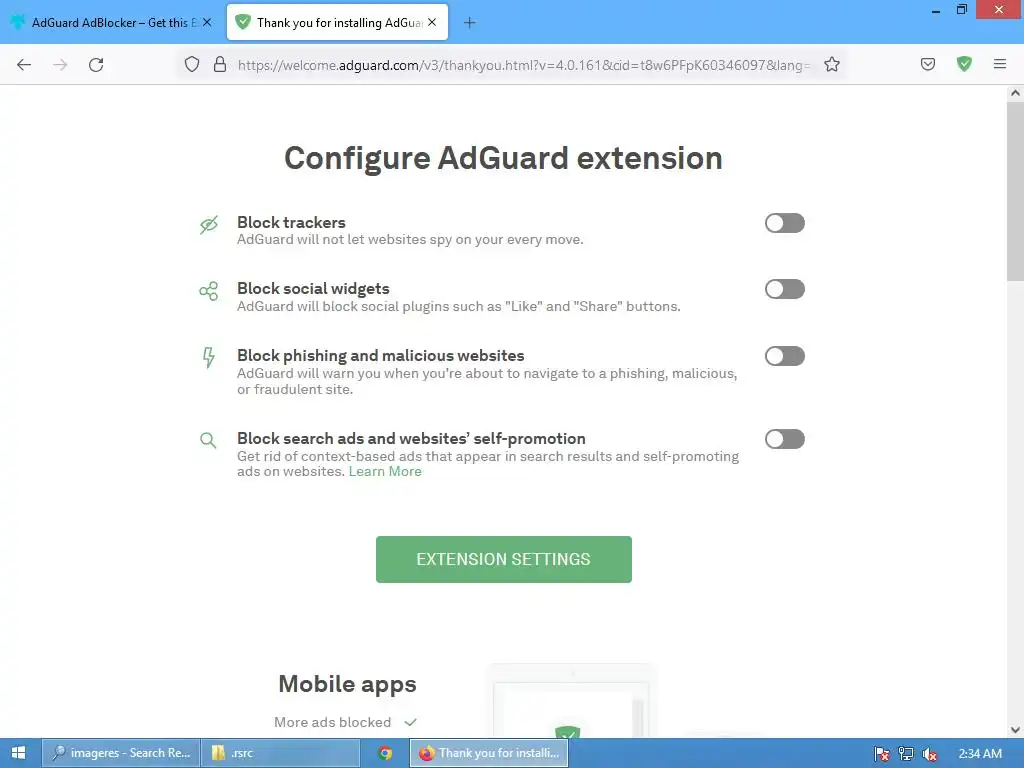Screen dimensions: 1024x768
Task: Enable Block search ads and self-promotion
Action: 784,439
